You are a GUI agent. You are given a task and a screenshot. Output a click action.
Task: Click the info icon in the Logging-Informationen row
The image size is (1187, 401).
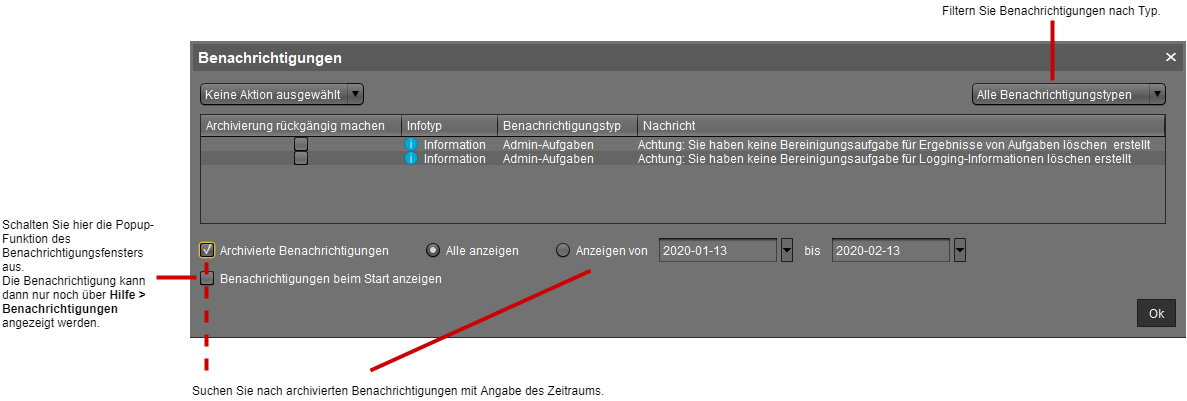410,159
